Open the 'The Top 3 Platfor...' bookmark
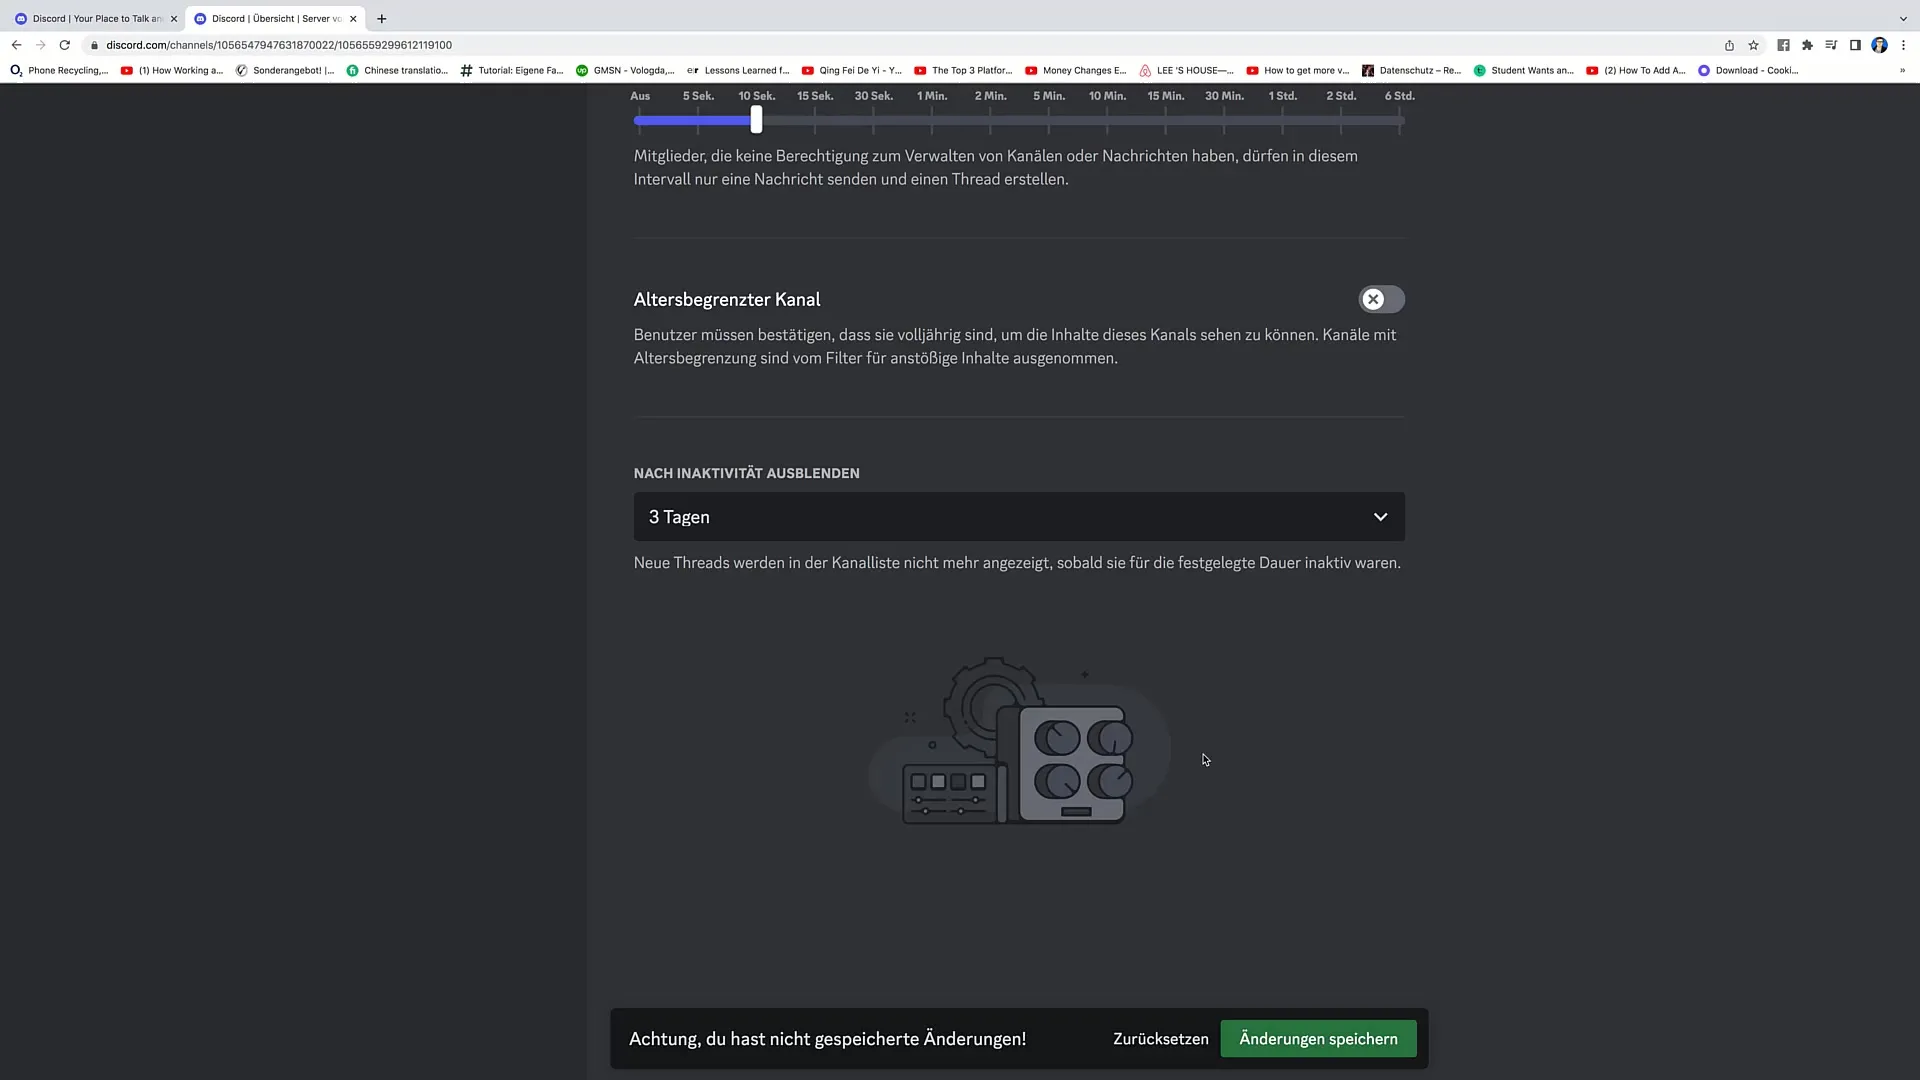 pyautogui.click(x=963, y=70)
